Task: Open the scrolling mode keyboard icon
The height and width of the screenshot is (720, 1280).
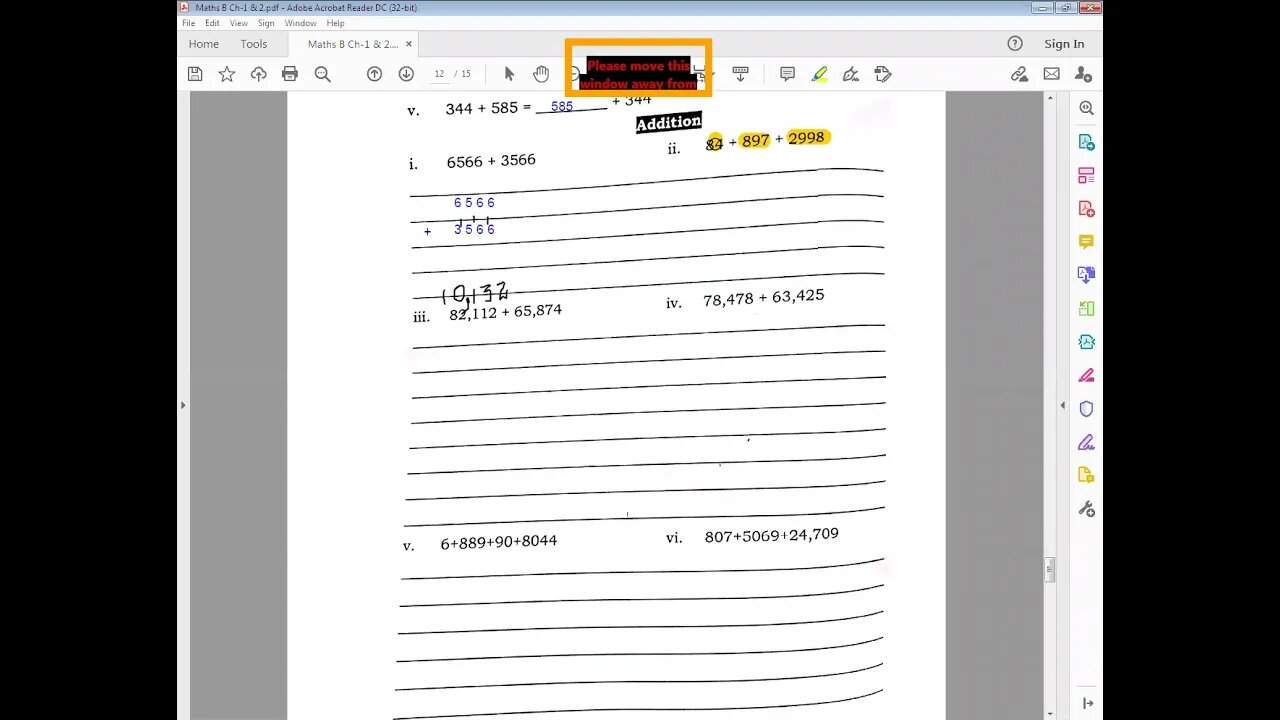Action: (x=740, y=74)
